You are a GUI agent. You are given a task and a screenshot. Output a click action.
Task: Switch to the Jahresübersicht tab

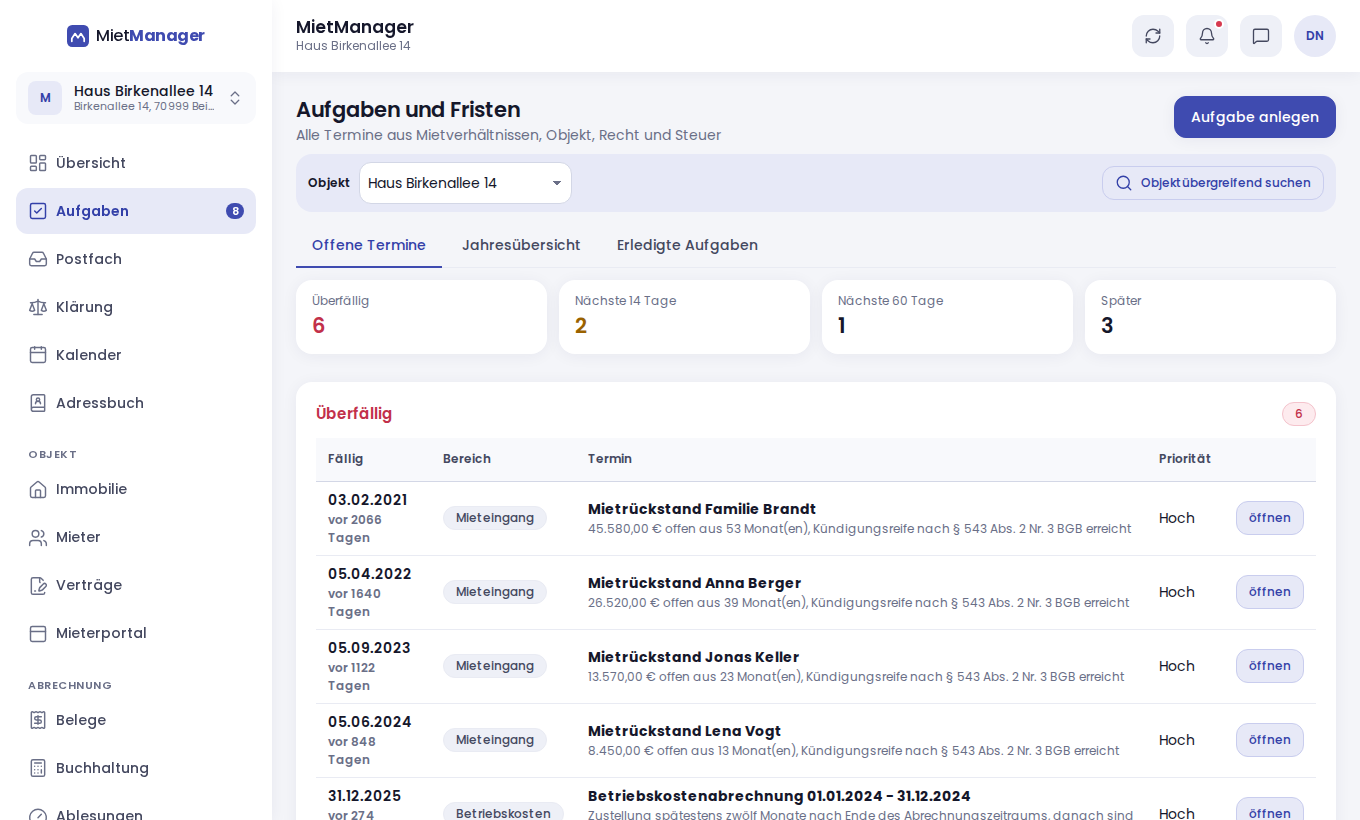(x=521, y=245)
